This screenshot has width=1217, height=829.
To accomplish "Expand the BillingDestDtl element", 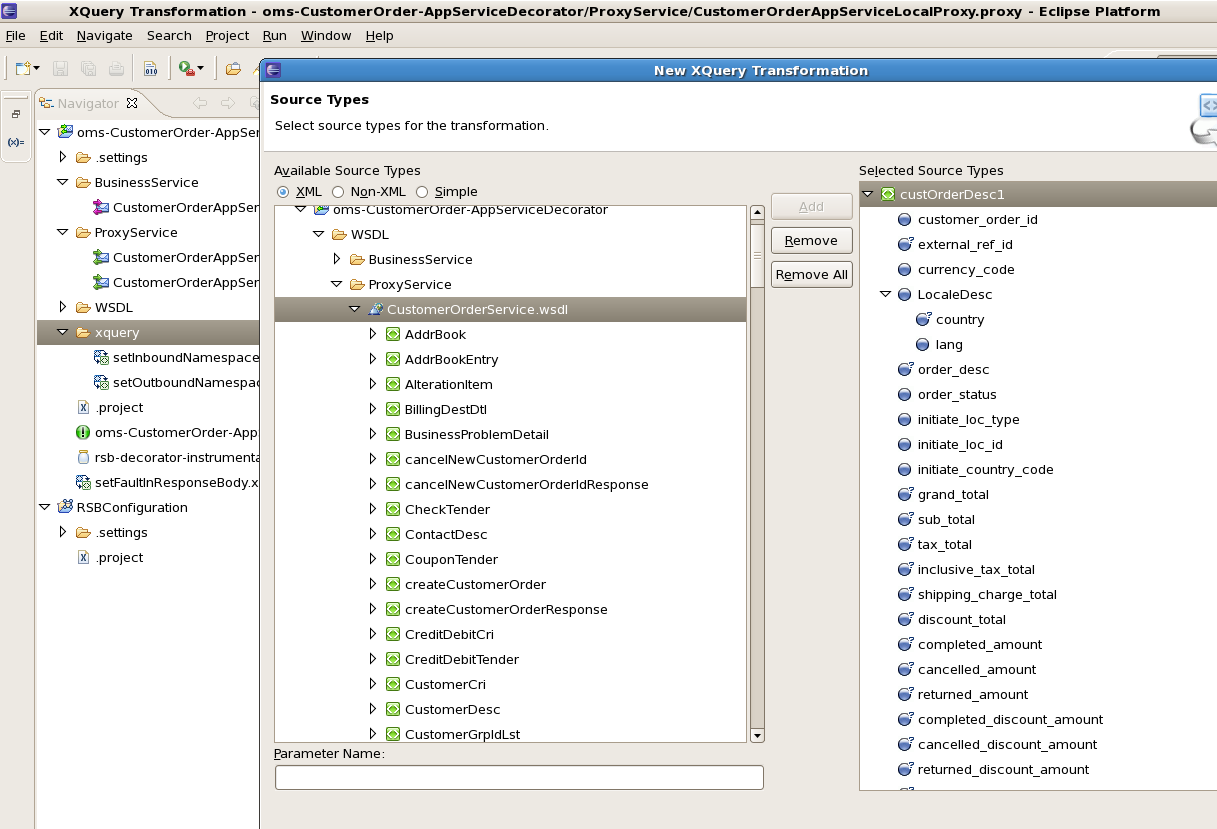I will click(372, 409).
